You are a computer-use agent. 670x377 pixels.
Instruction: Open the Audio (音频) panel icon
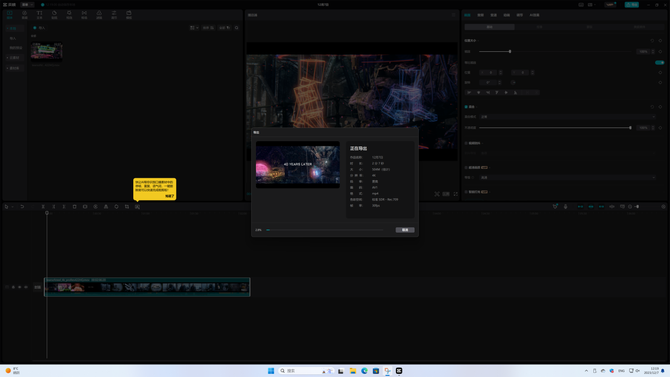(x=24, y=15)
